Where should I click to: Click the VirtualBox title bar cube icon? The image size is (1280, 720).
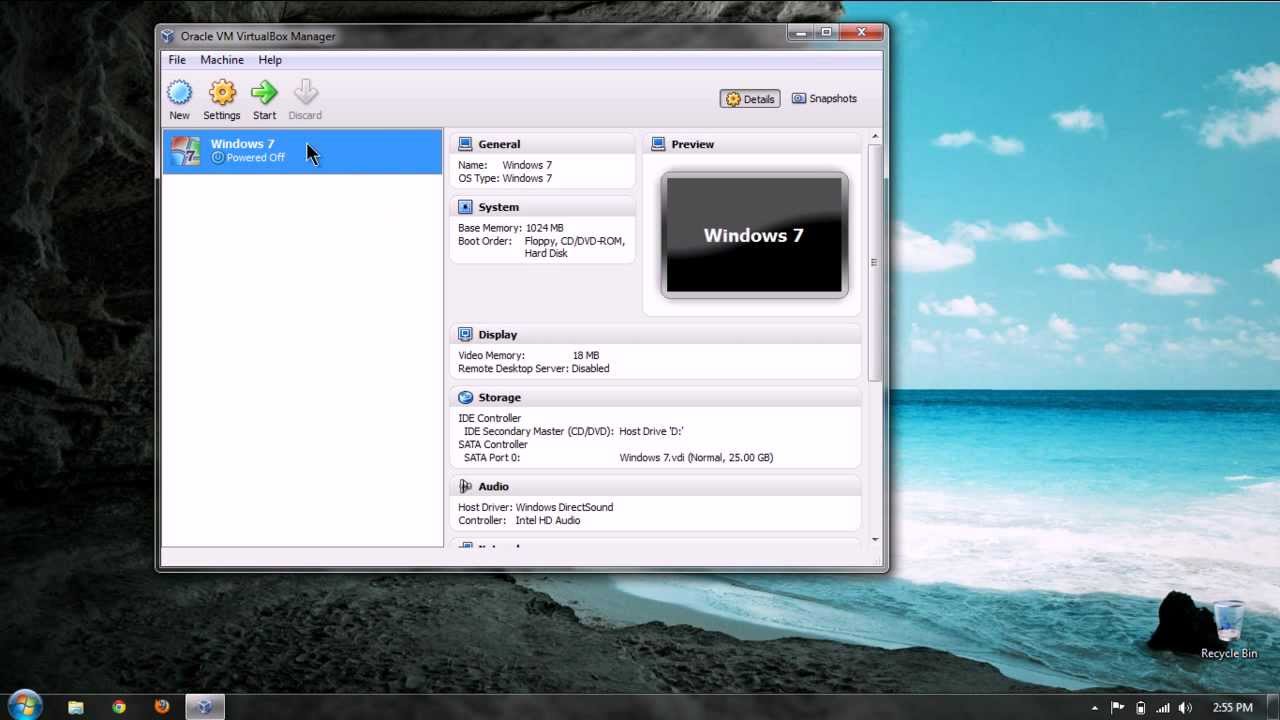(x=167, y=36)
